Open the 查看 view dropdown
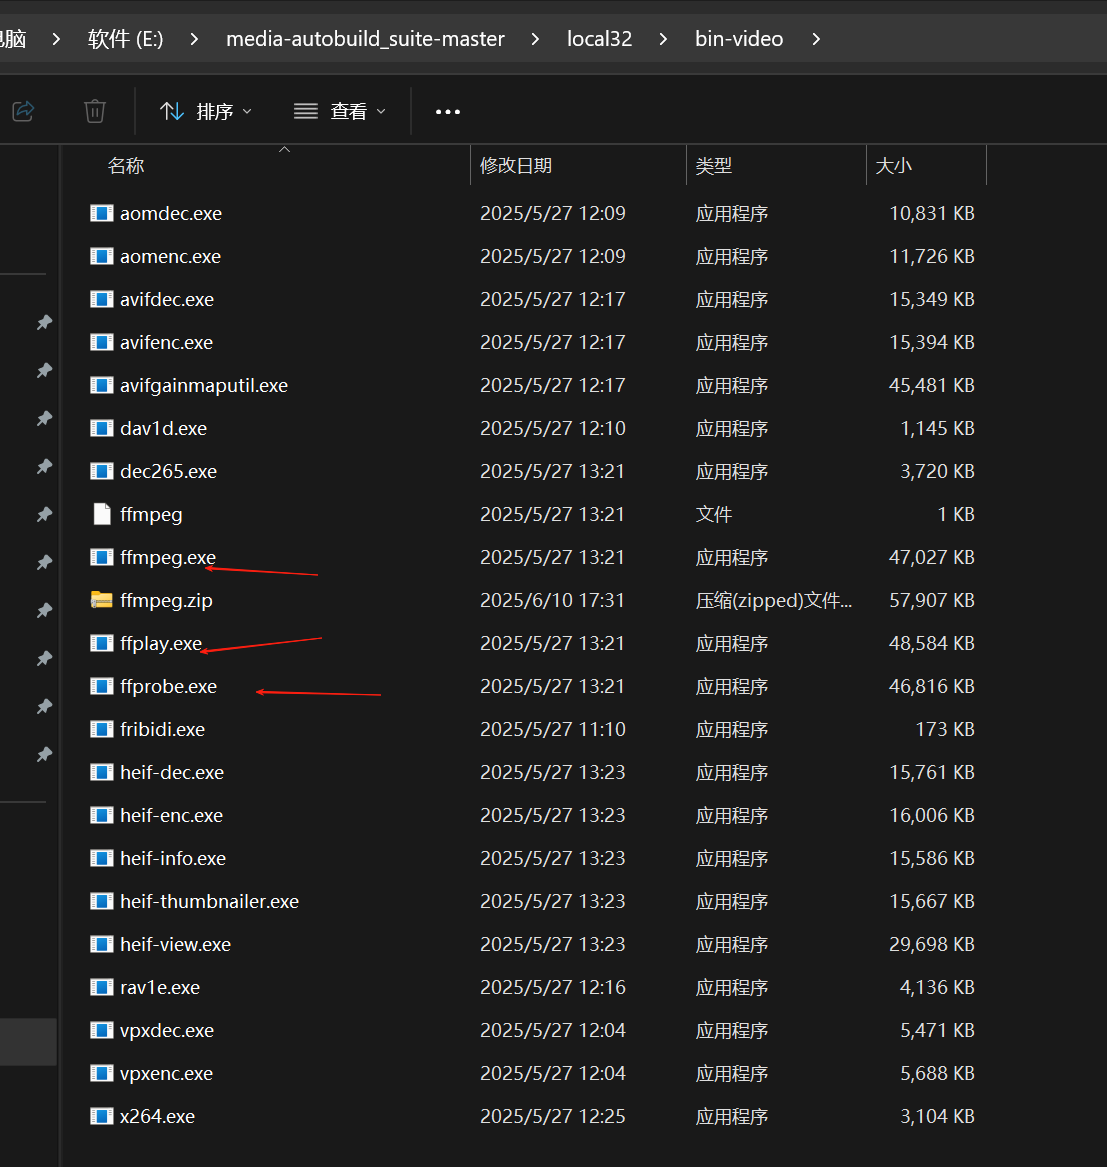Screen dimensions: 1107x1167 pyautogui.click(x=339, y=112)
